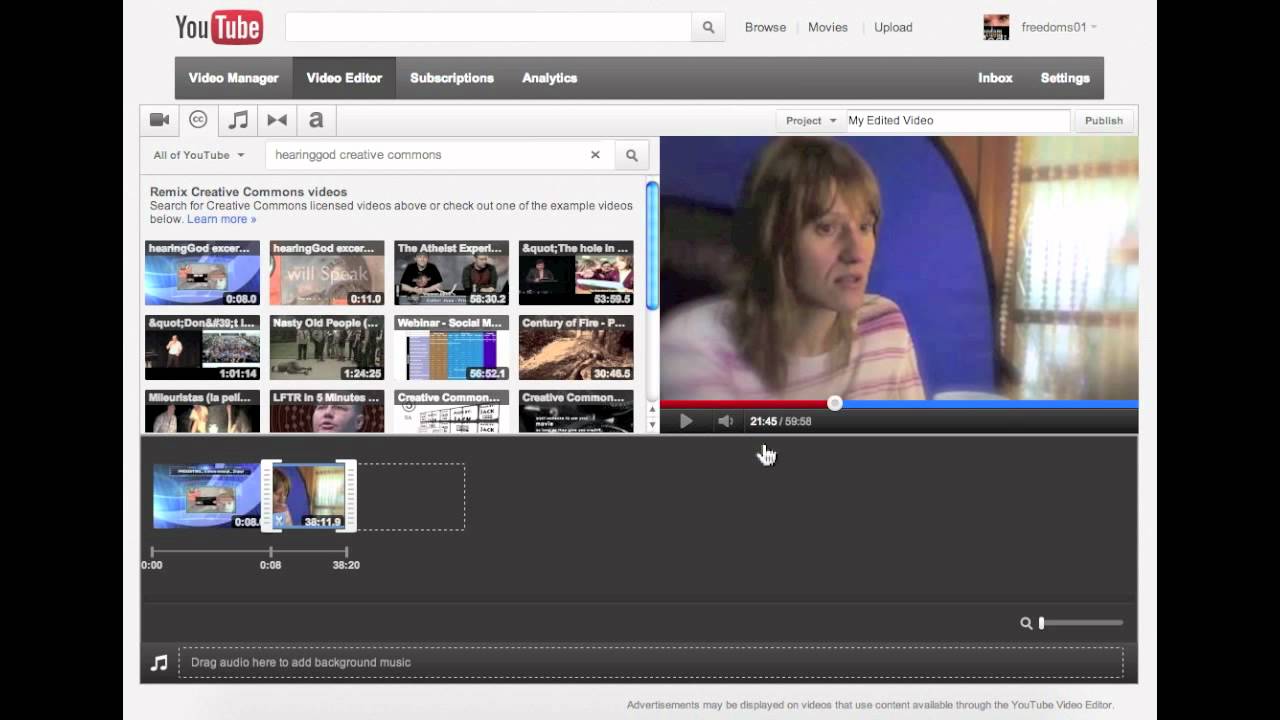This screenshot has width=1280, height=720.
Task: Mute the preview player volume
Action: point(725,421)
